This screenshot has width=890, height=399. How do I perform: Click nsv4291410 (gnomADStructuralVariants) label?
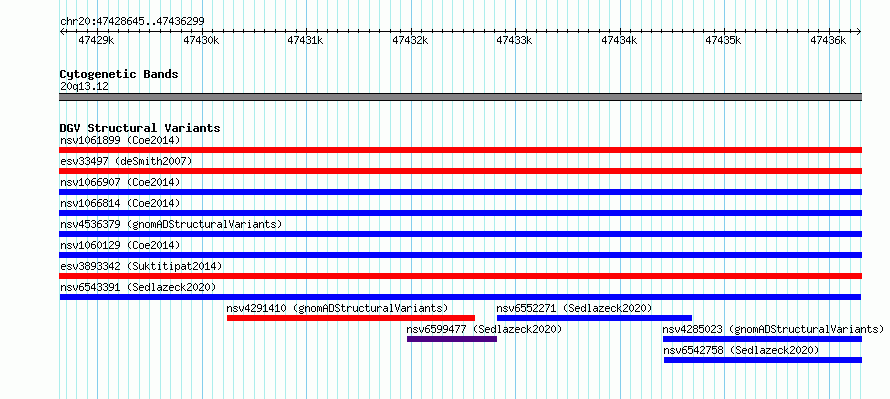tap(337, 308)
